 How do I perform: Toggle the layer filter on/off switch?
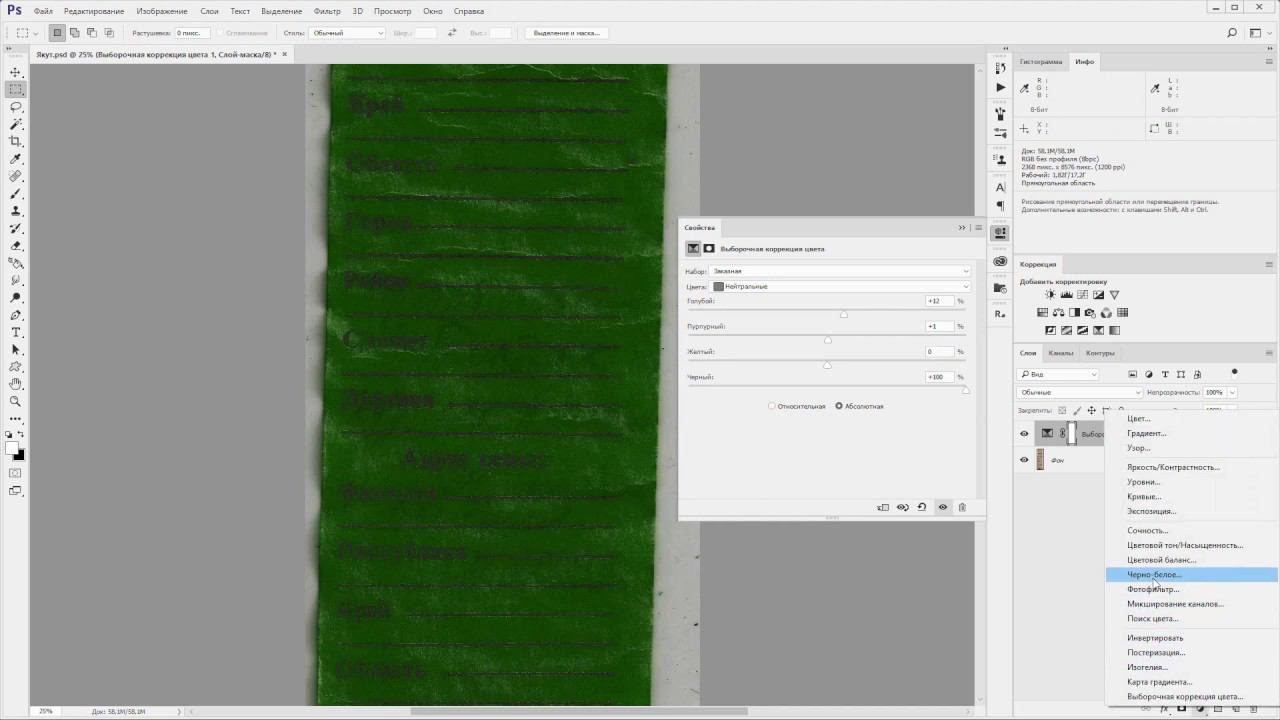pos(1234,373)
